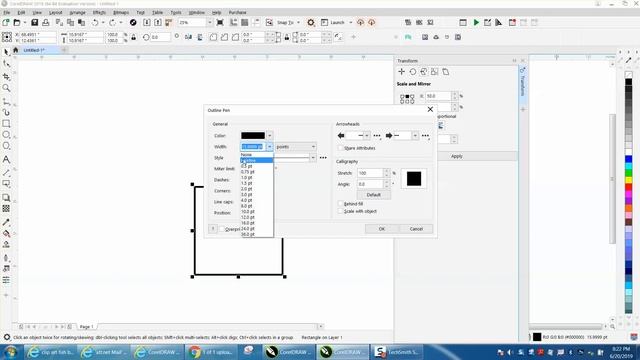Click Cancel in the Outline Pen dialog

pos(416,229)
